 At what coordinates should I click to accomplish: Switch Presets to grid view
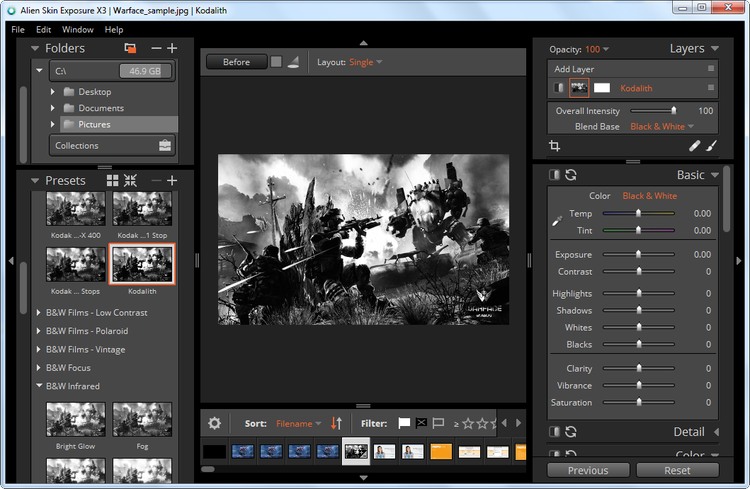point(112,181)
